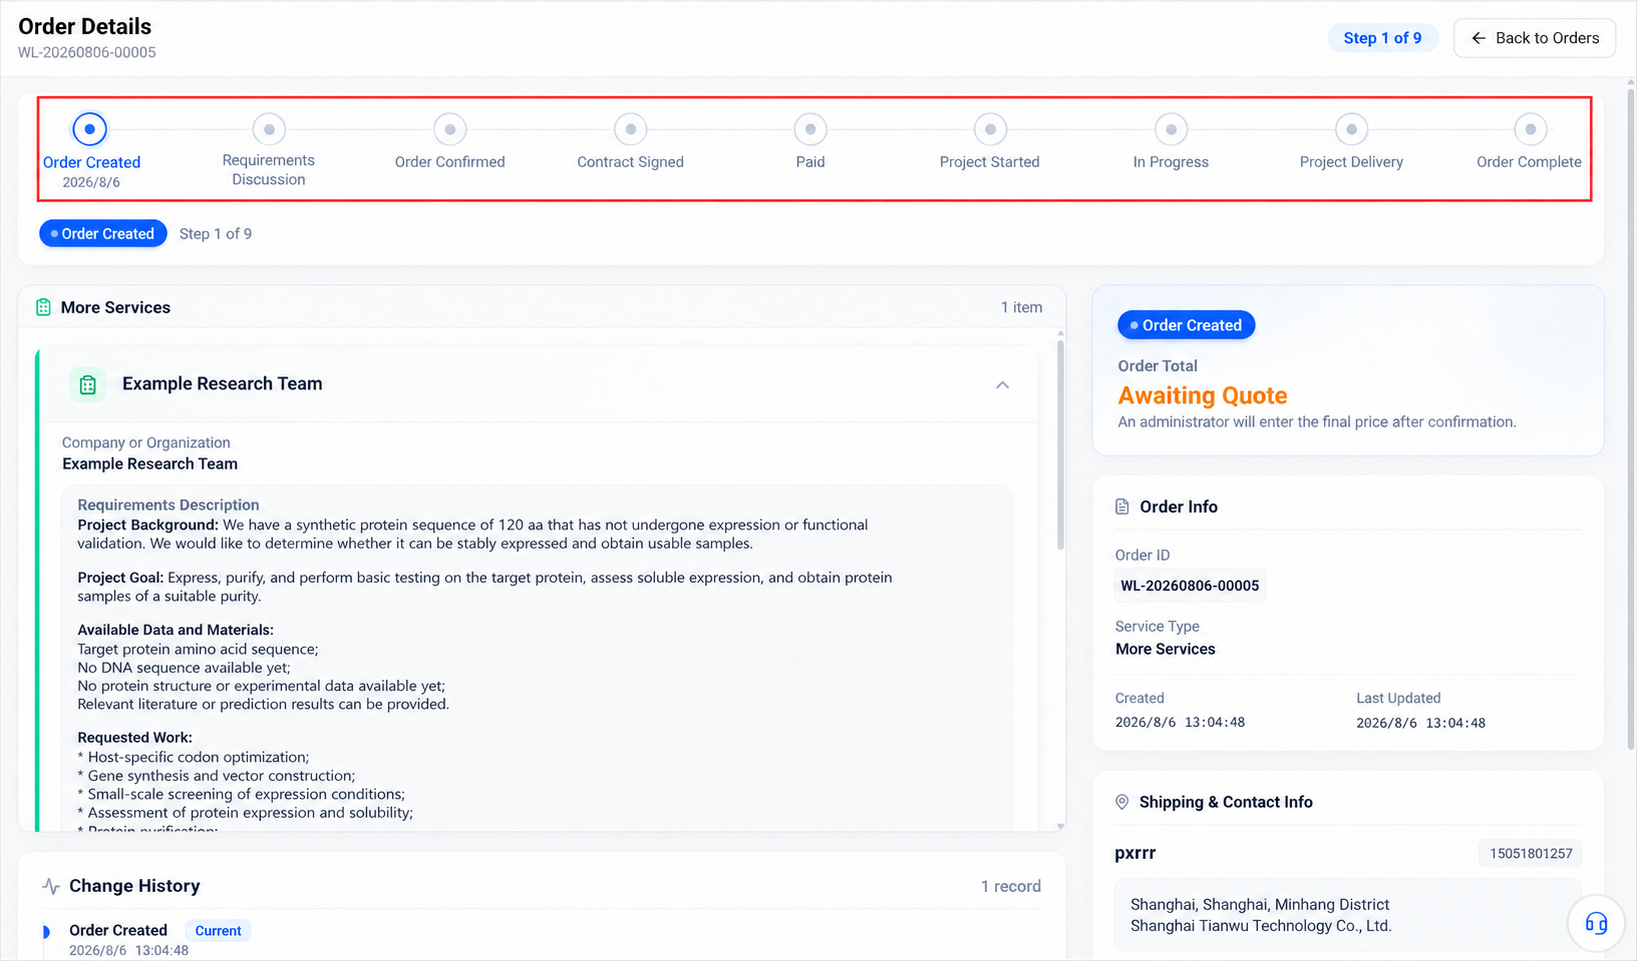Click the Requirements Description heading
Viewport: 1637px width, 961px height.
click(x=168, y=505)
